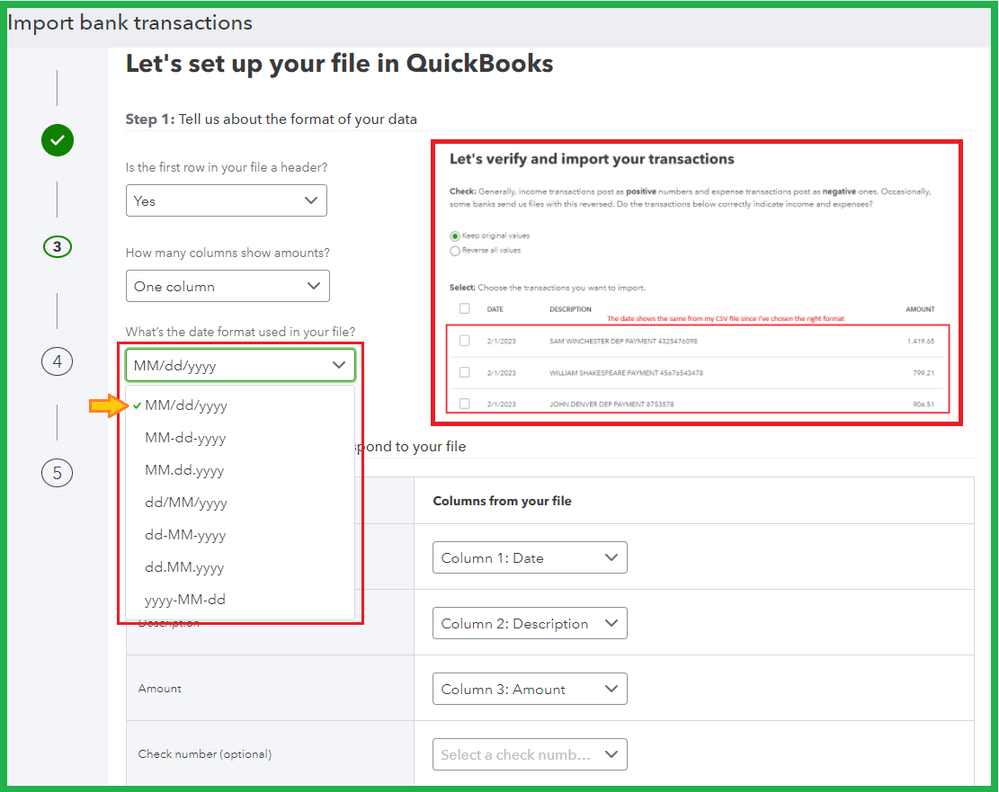Choose dd/MM/yyyy from the date format list
The height and width of the screenshot is (792, 999).
tap(186, 503)
